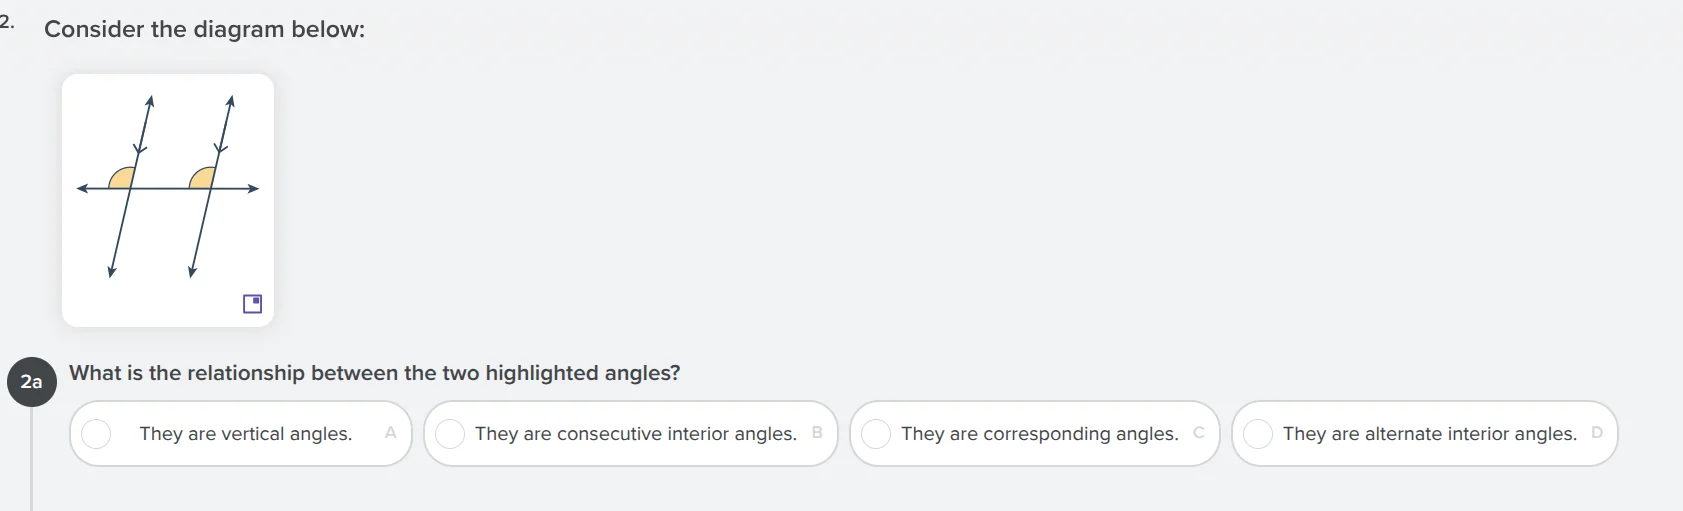Select the consecutive interior angles radio circle
This screenshot has width=1683, height=511.
tap(450, 434)
